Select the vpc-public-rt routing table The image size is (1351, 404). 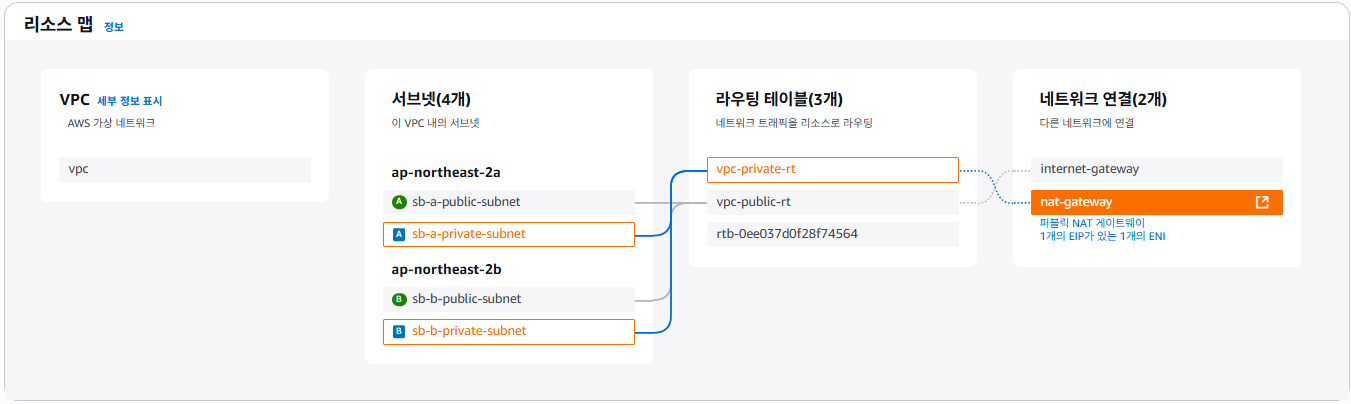coord(833,202)
